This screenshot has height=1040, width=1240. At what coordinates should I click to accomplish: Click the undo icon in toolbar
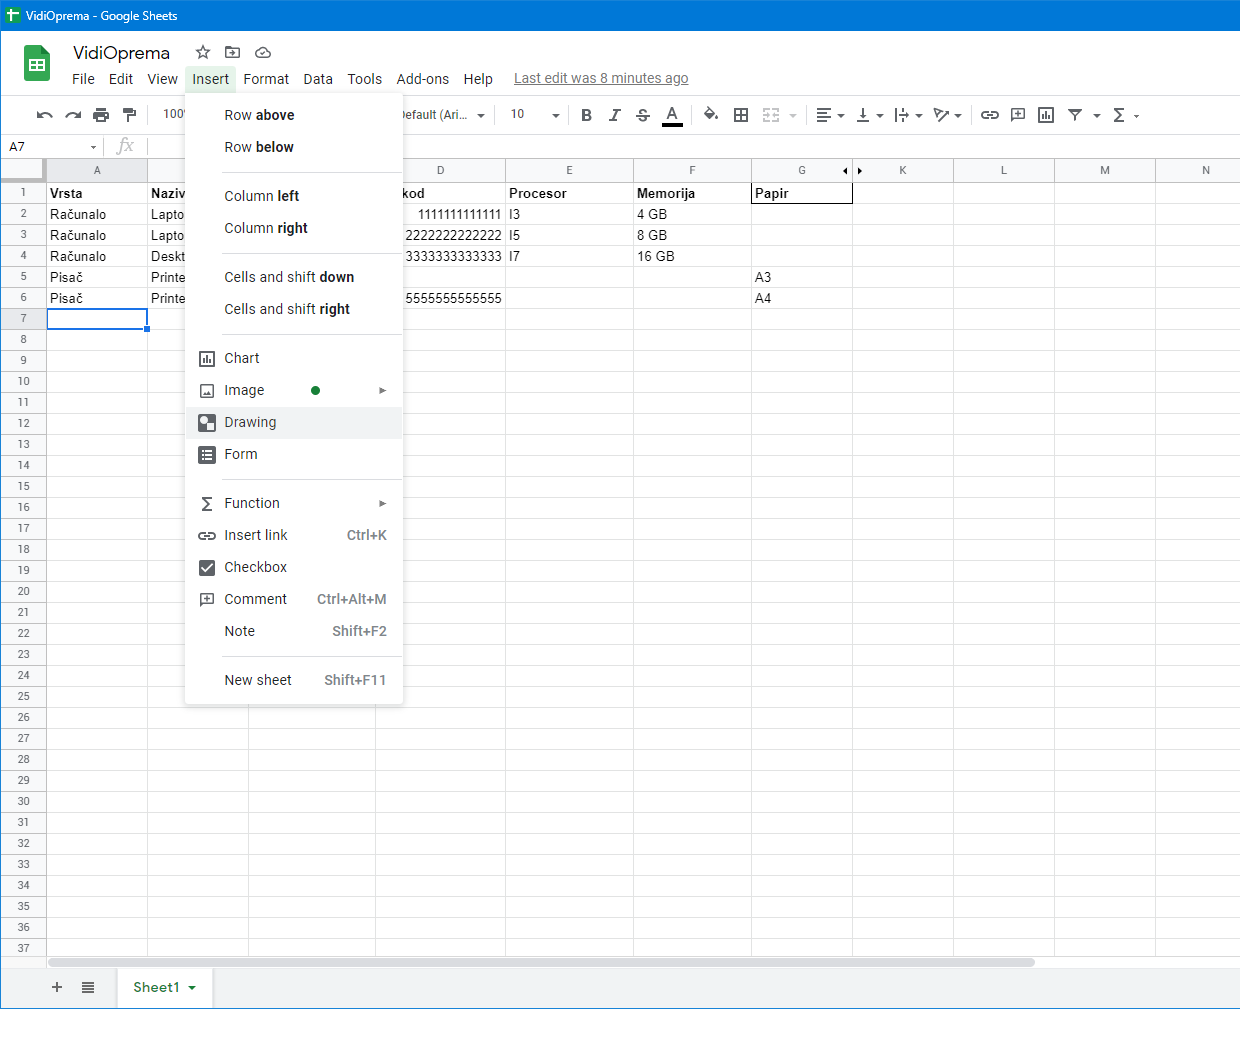44,115
